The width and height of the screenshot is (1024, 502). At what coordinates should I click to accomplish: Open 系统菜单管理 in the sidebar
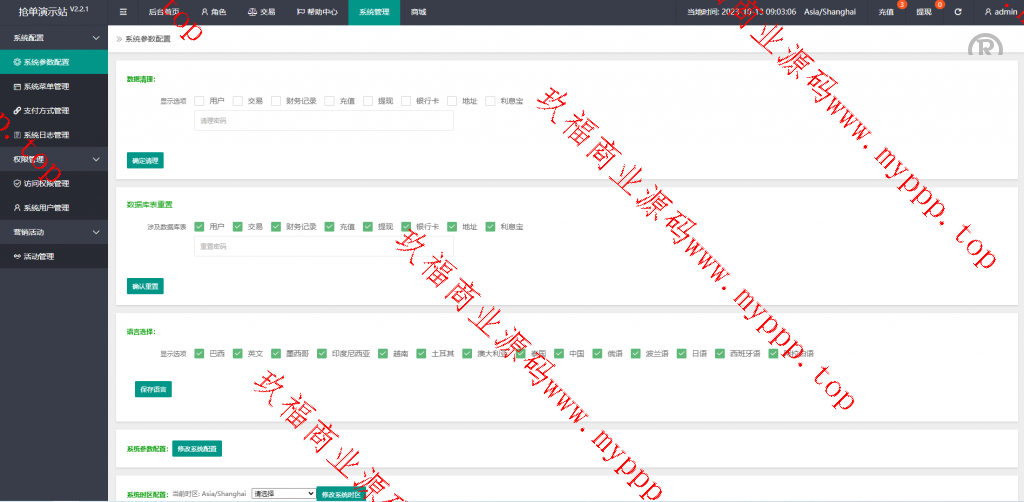point(46,86)
